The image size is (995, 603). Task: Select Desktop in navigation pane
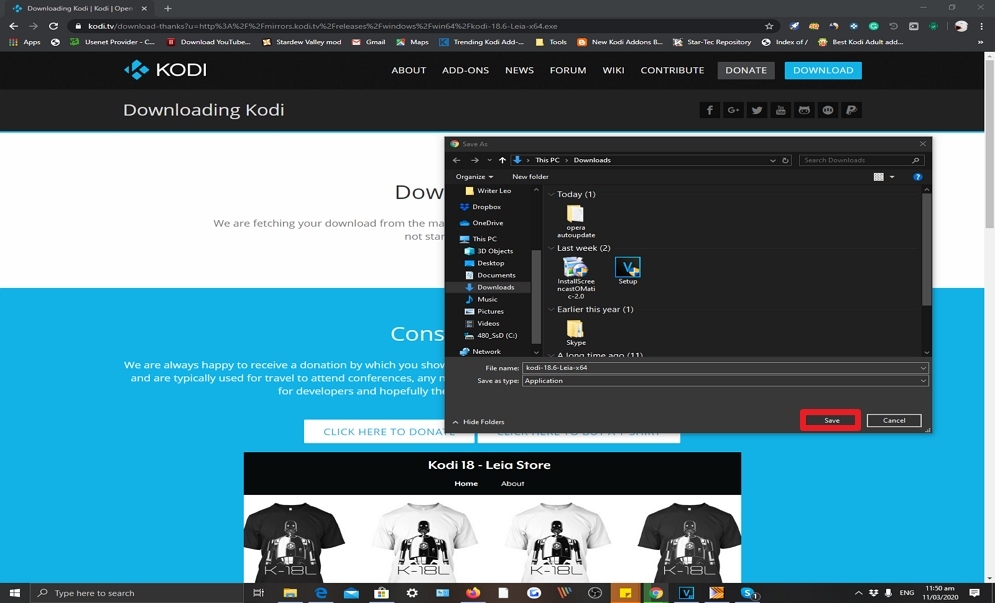coord(484,263)
